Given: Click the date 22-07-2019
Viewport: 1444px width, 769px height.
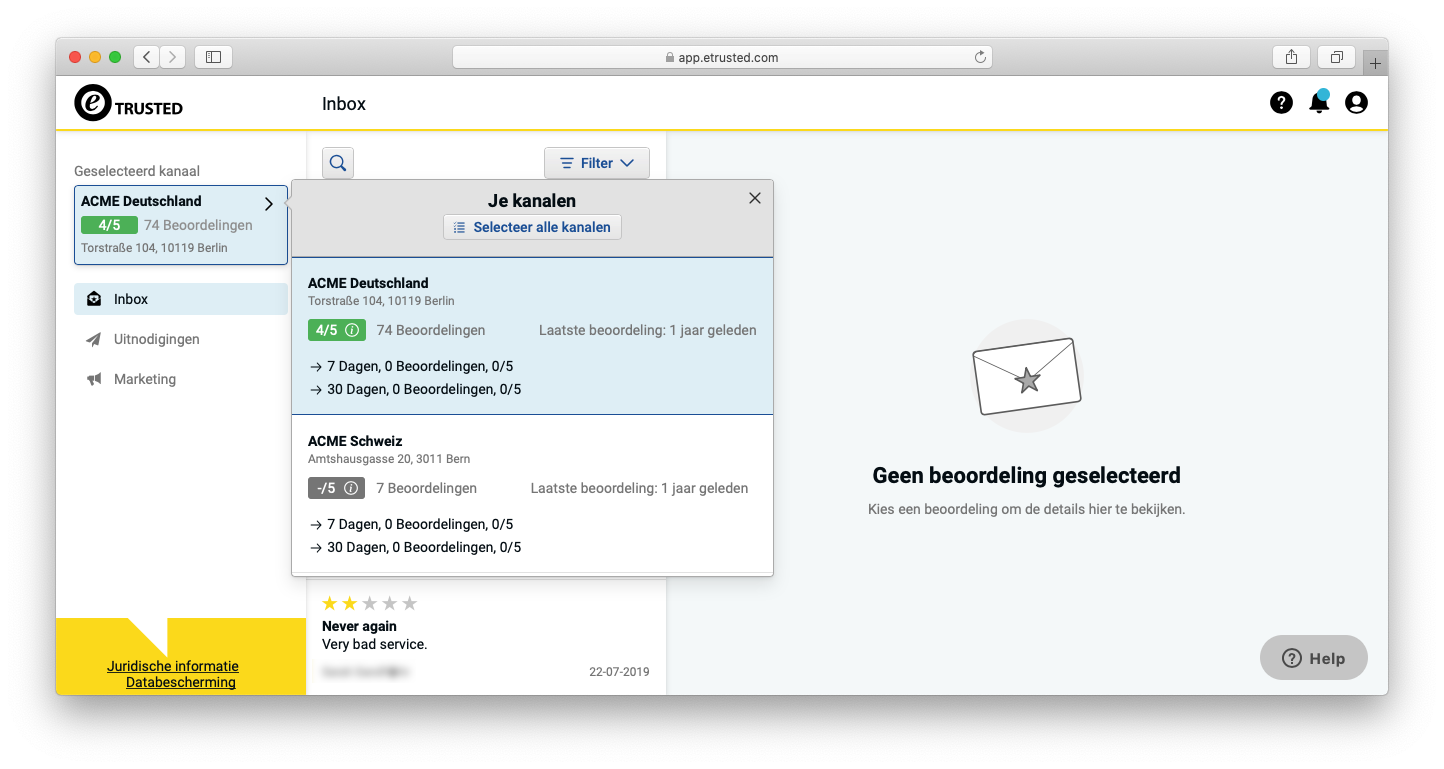Looking at the screenshot, I should [619, 672].
